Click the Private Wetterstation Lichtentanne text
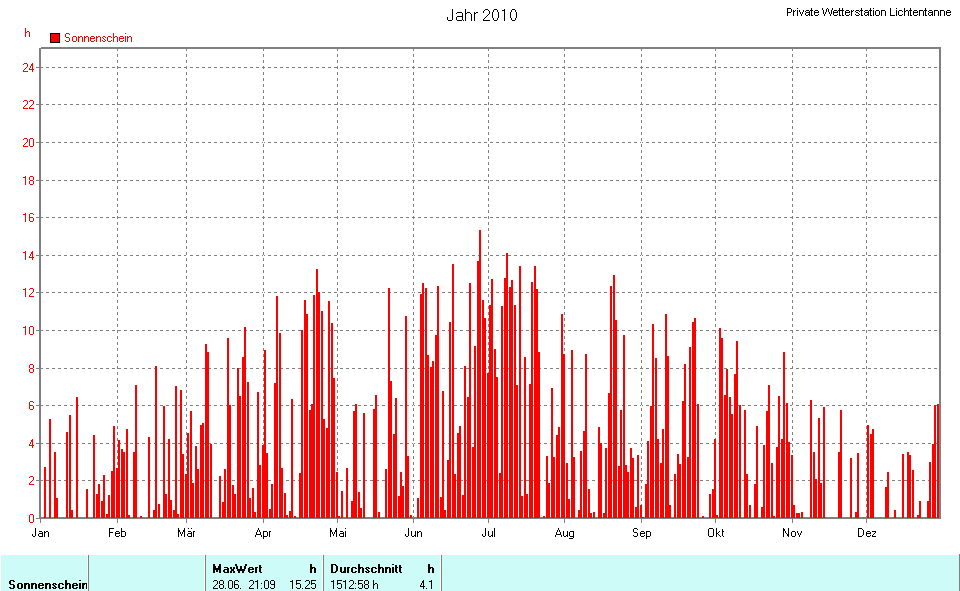960x591 pixels. tap(868, 12)
